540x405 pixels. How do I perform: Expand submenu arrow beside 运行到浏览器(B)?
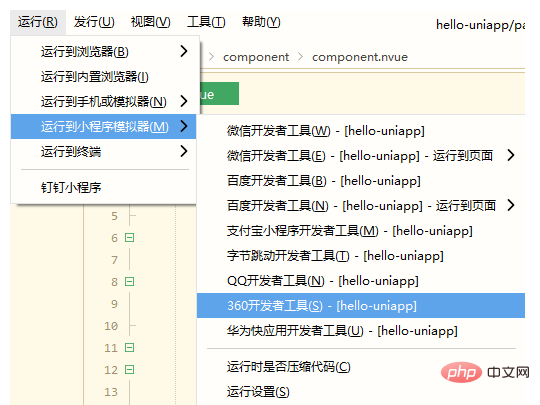(184, 51)
